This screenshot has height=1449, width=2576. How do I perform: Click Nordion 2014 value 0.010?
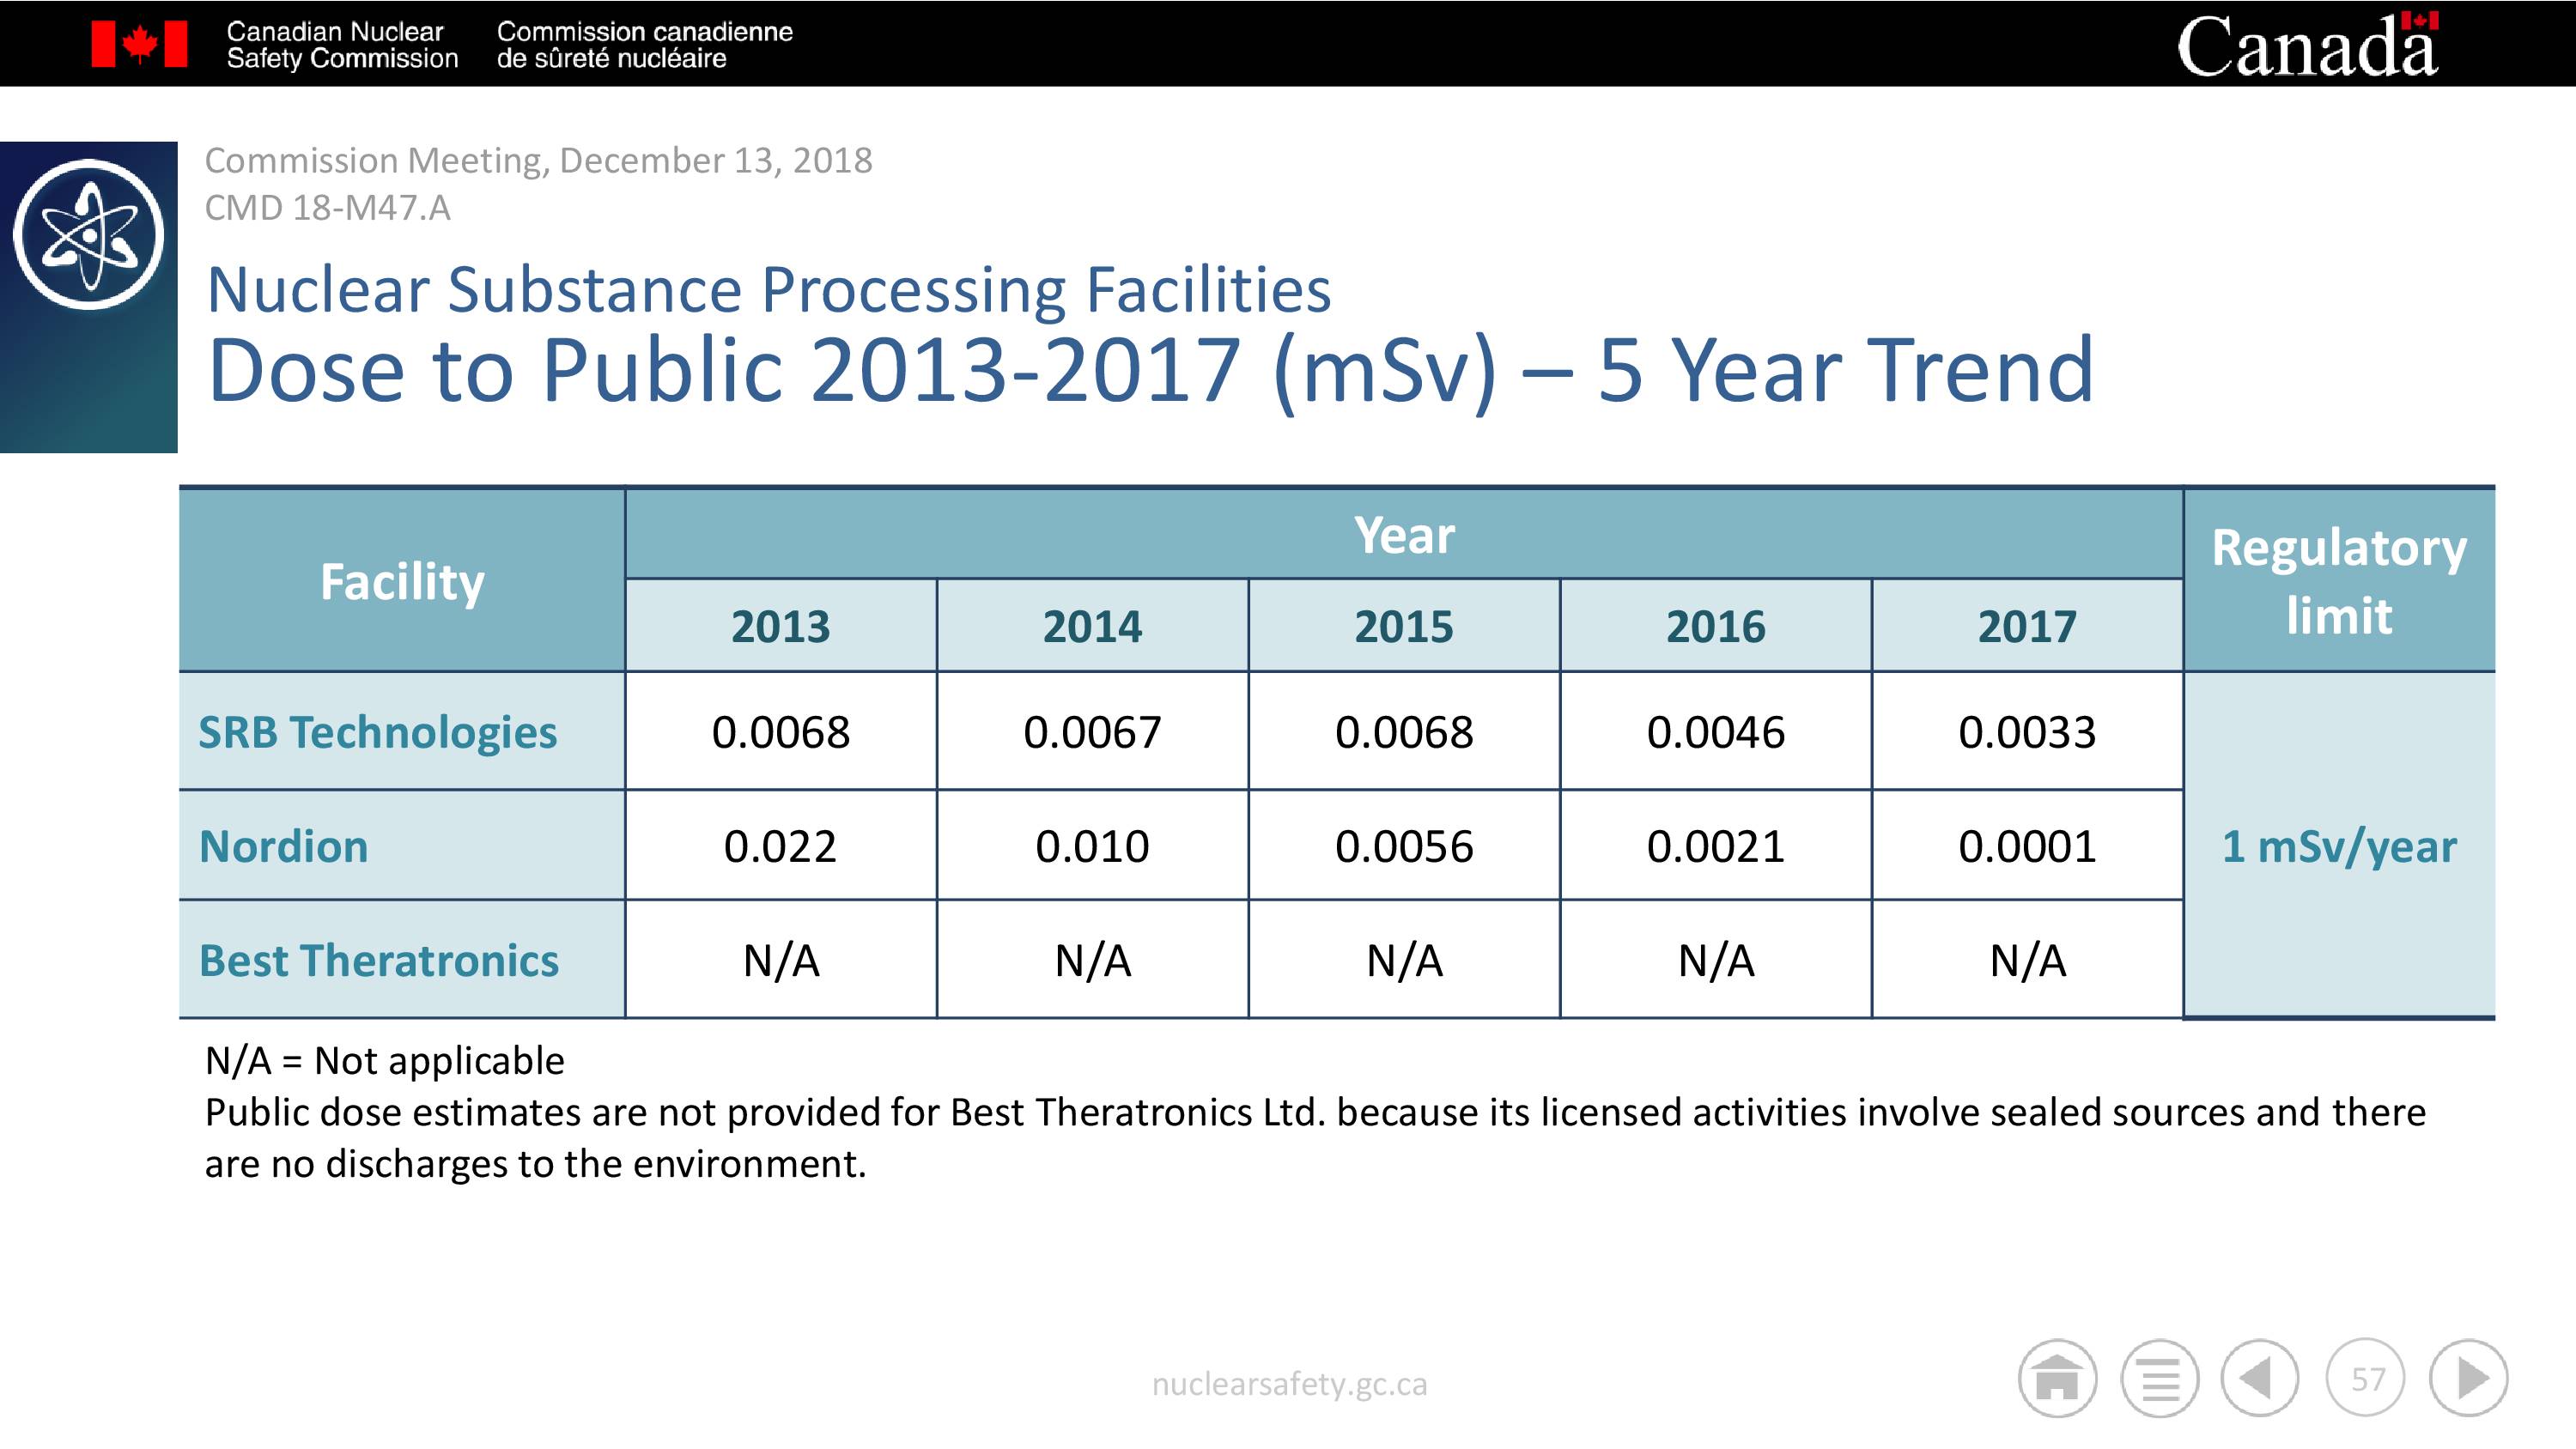click(1092, 846)
